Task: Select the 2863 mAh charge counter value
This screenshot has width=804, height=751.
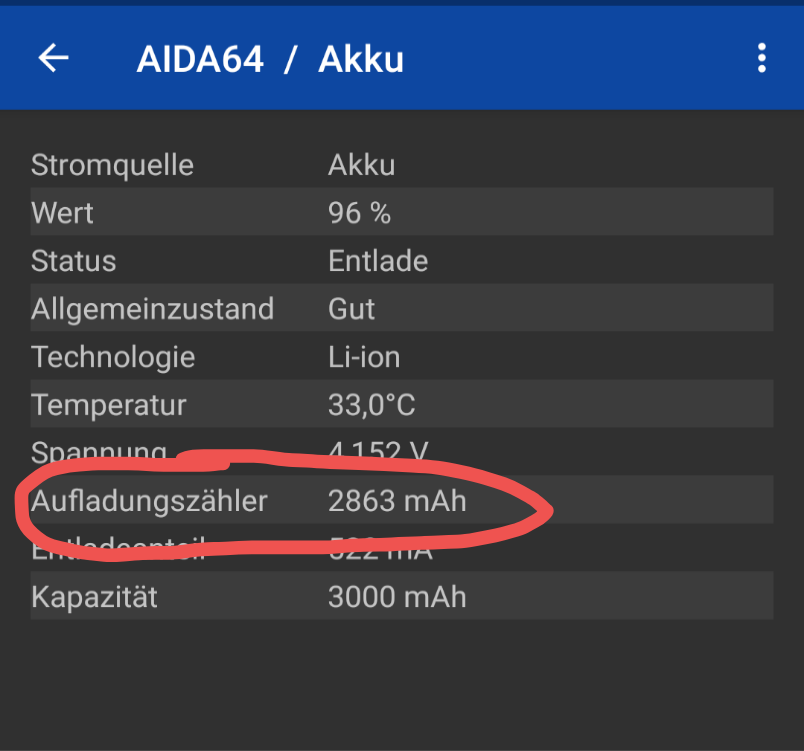Action: 397,501
